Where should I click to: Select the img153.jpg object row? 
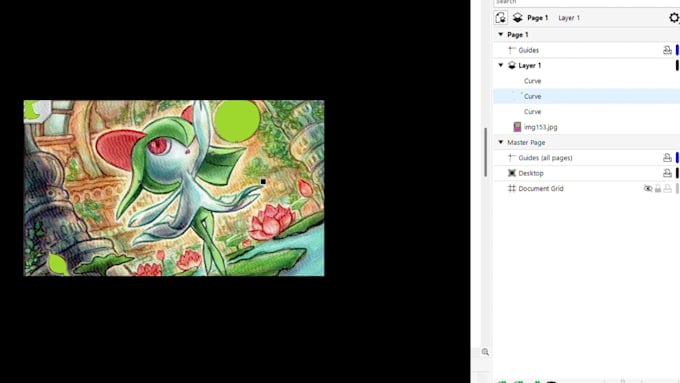(586, 127)
